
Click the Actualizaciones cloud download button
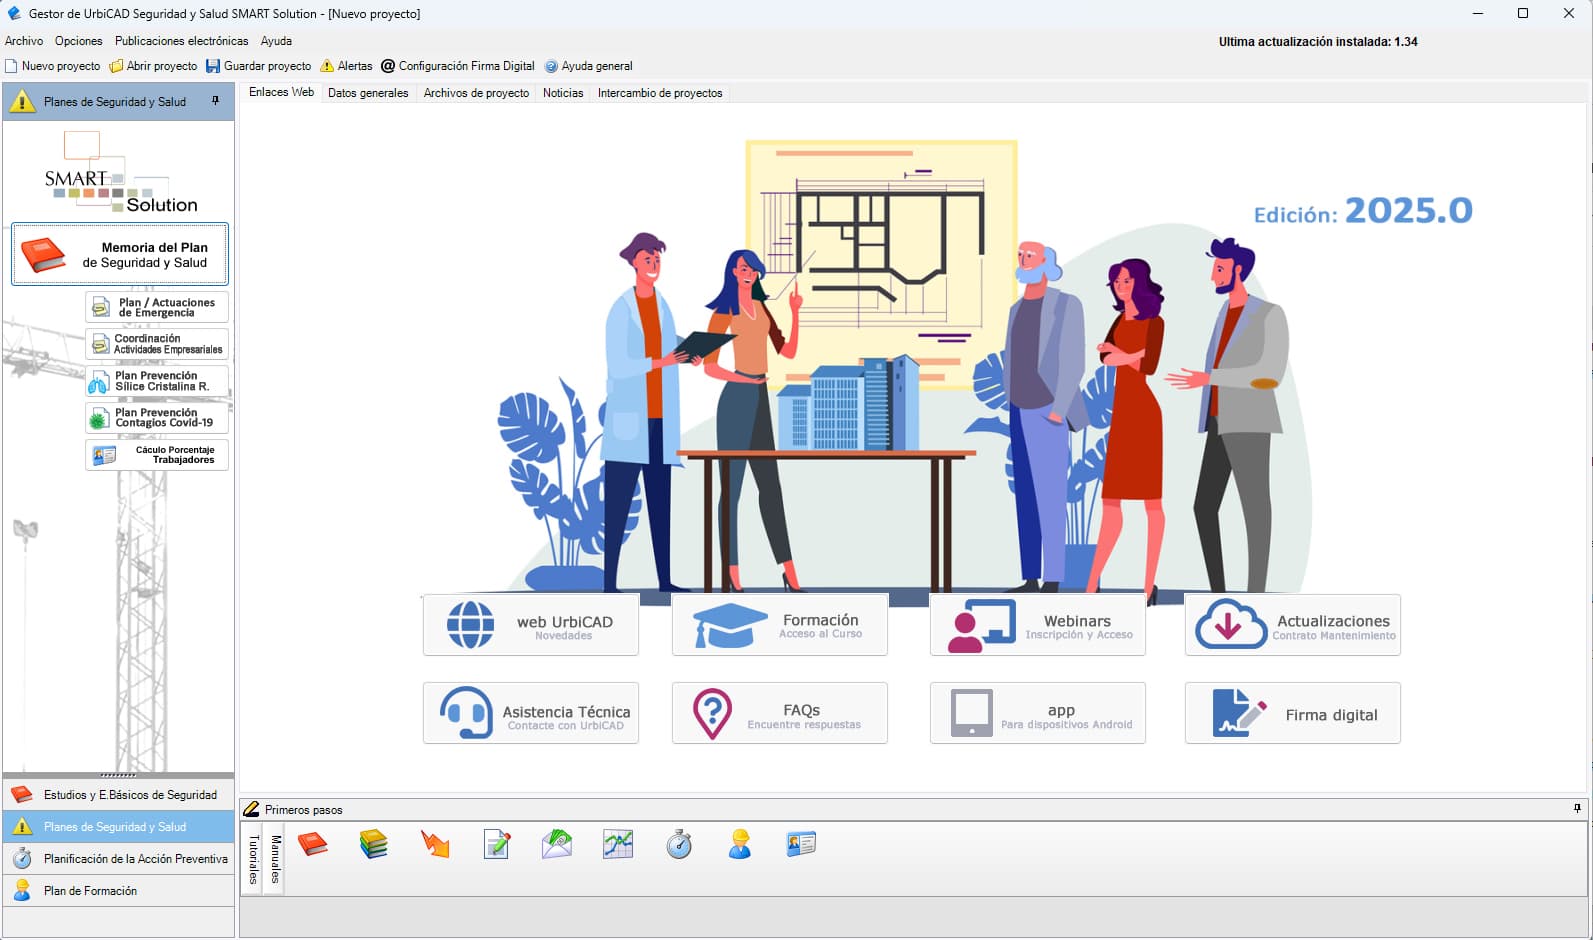1293,625
